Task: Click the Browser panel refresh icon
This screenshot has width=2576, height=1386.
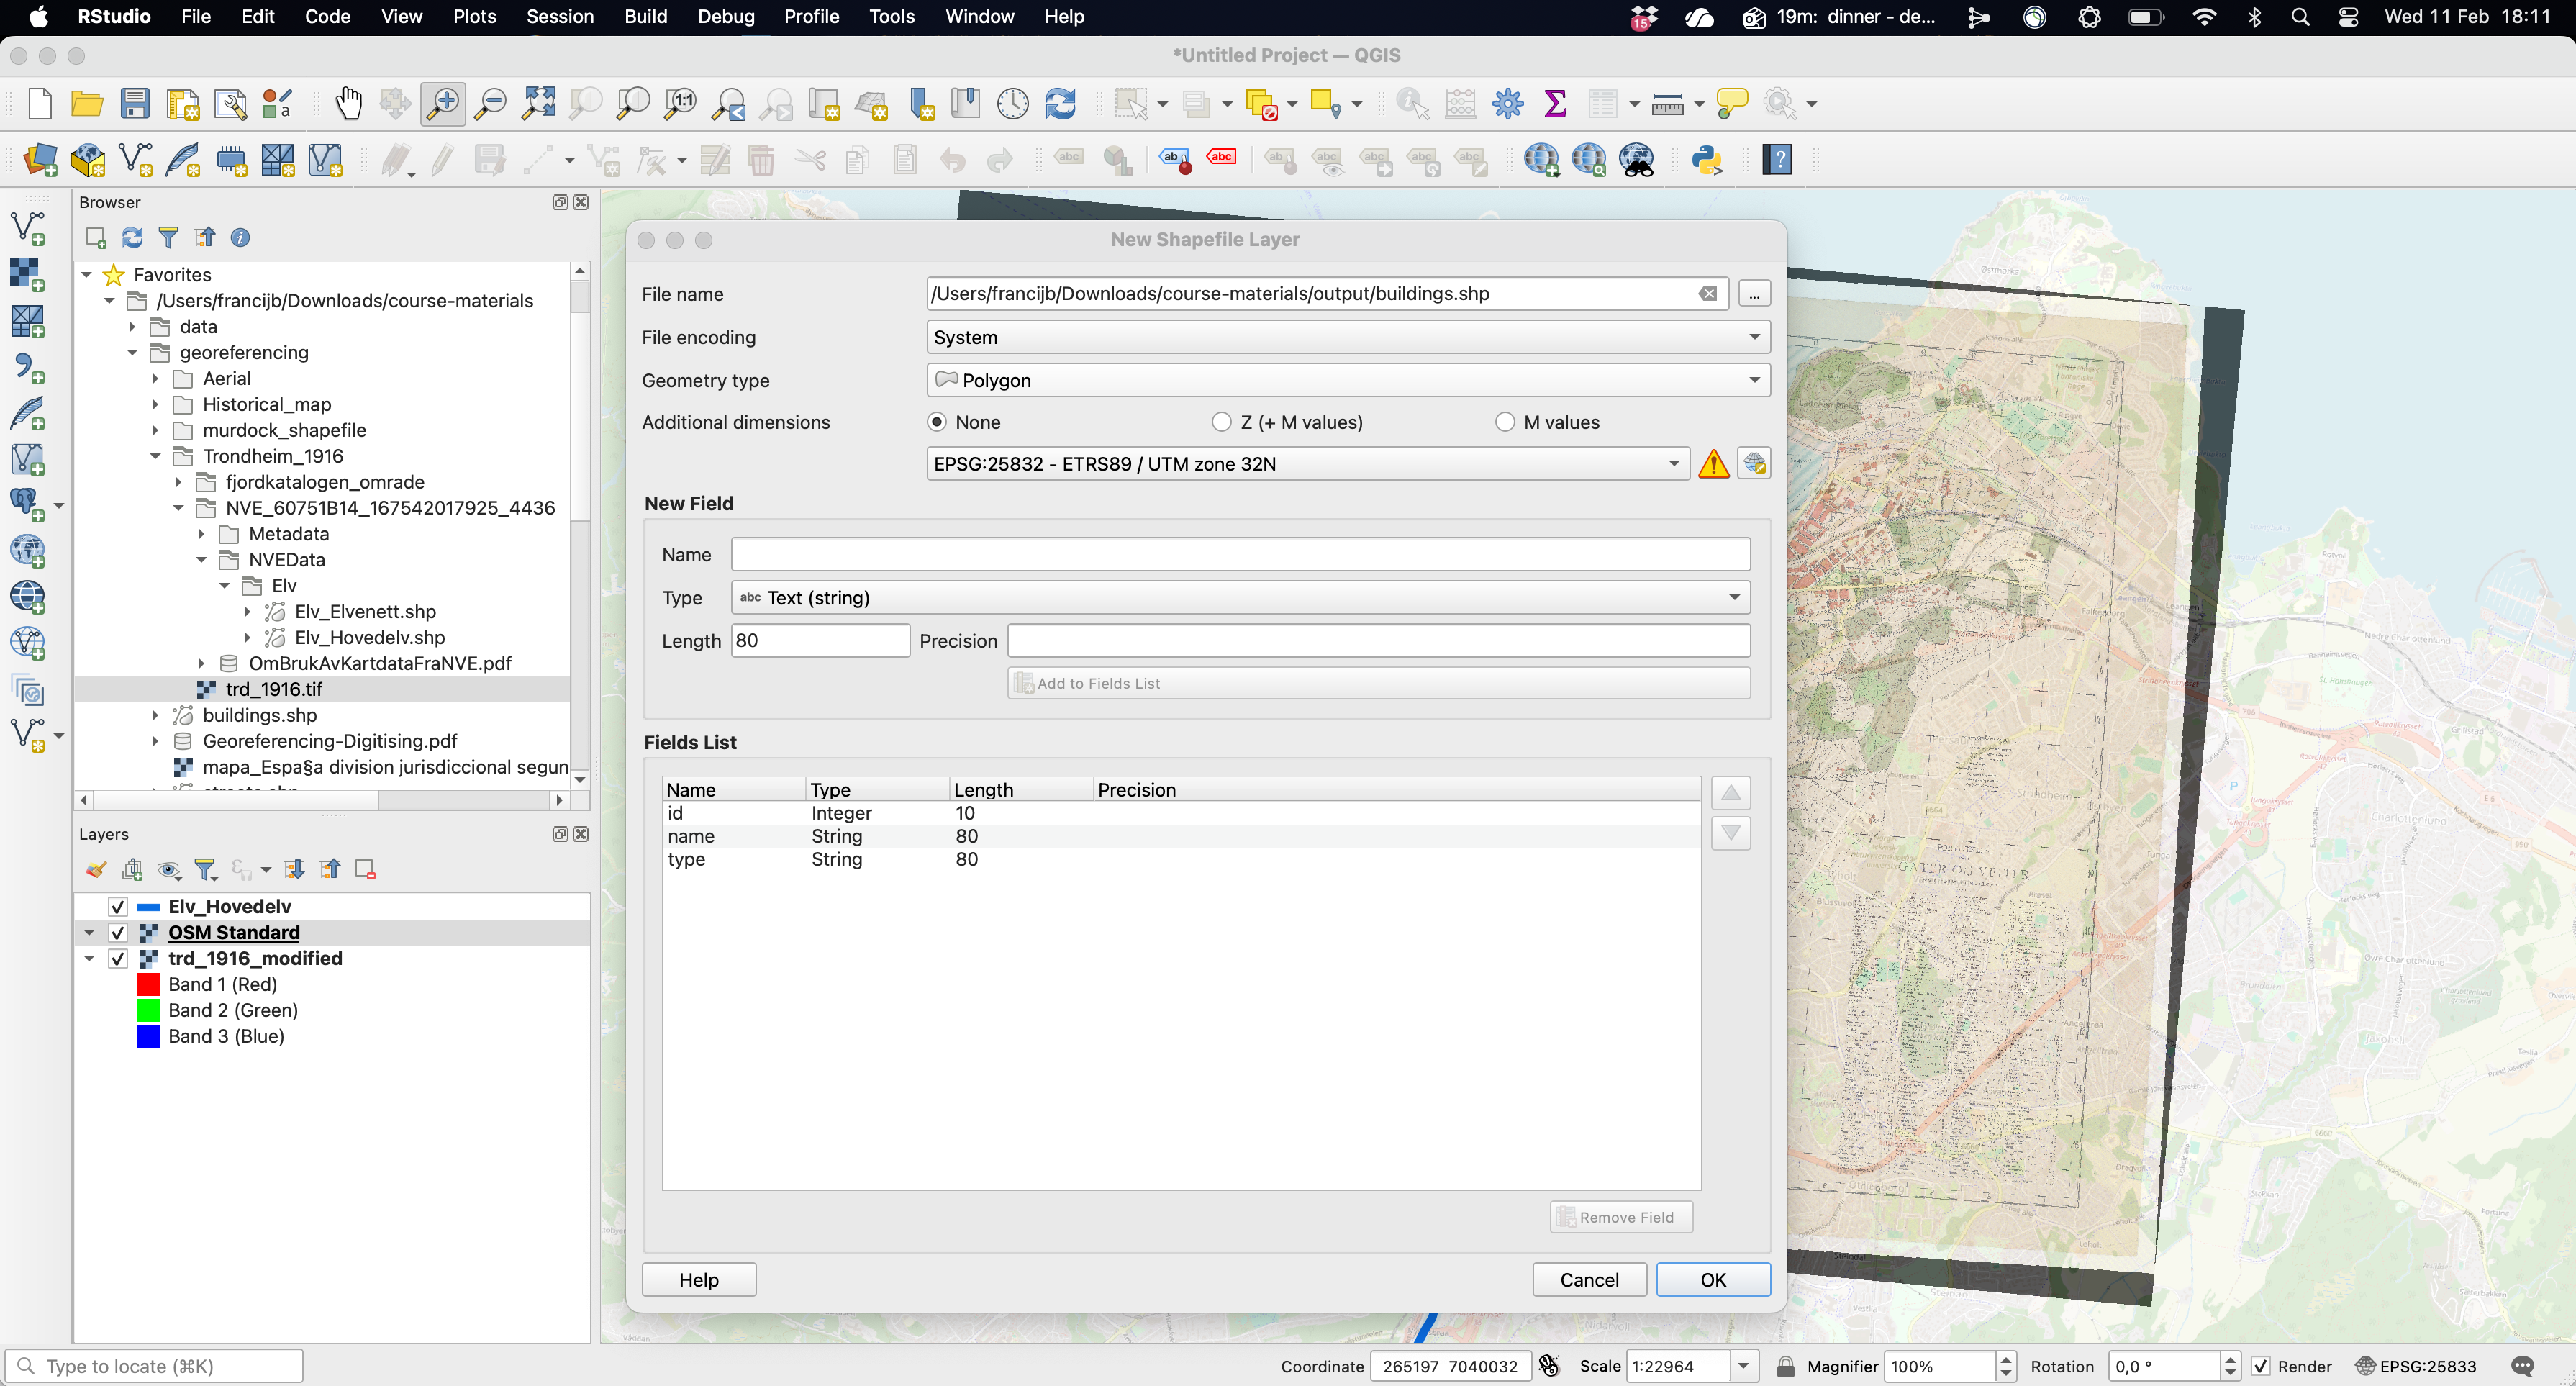Action: 132,238
